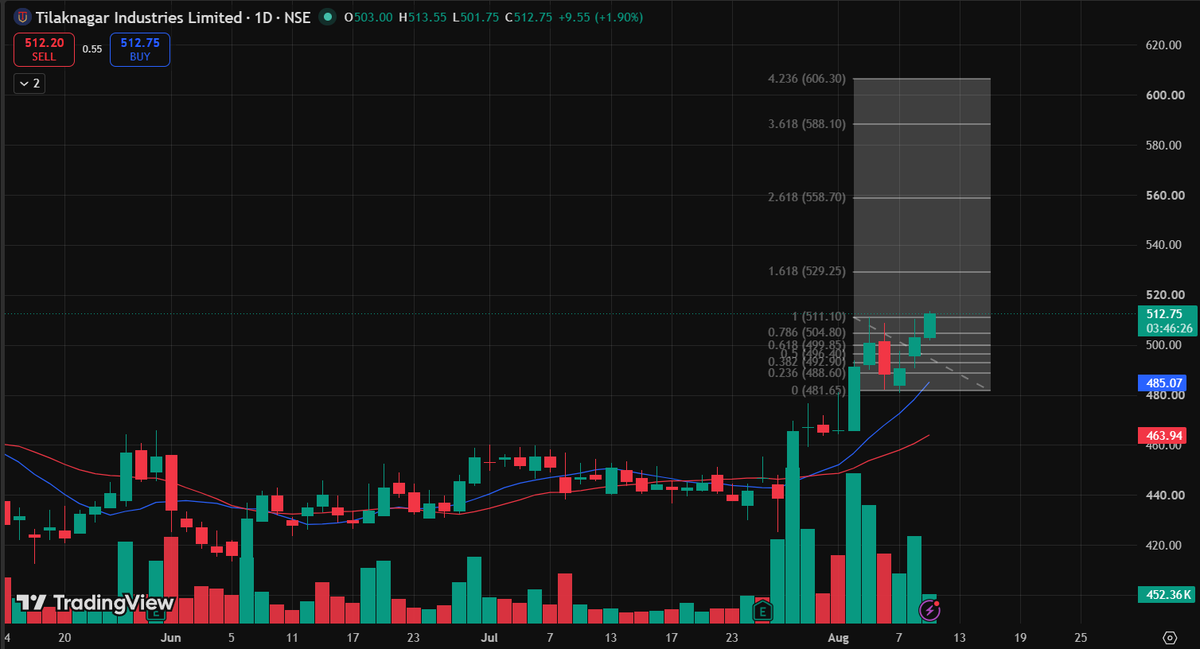Click the 420.00 price axis label
Image resolution: width=1200 pixels, height=649 pixels.
pos(1165,545)
